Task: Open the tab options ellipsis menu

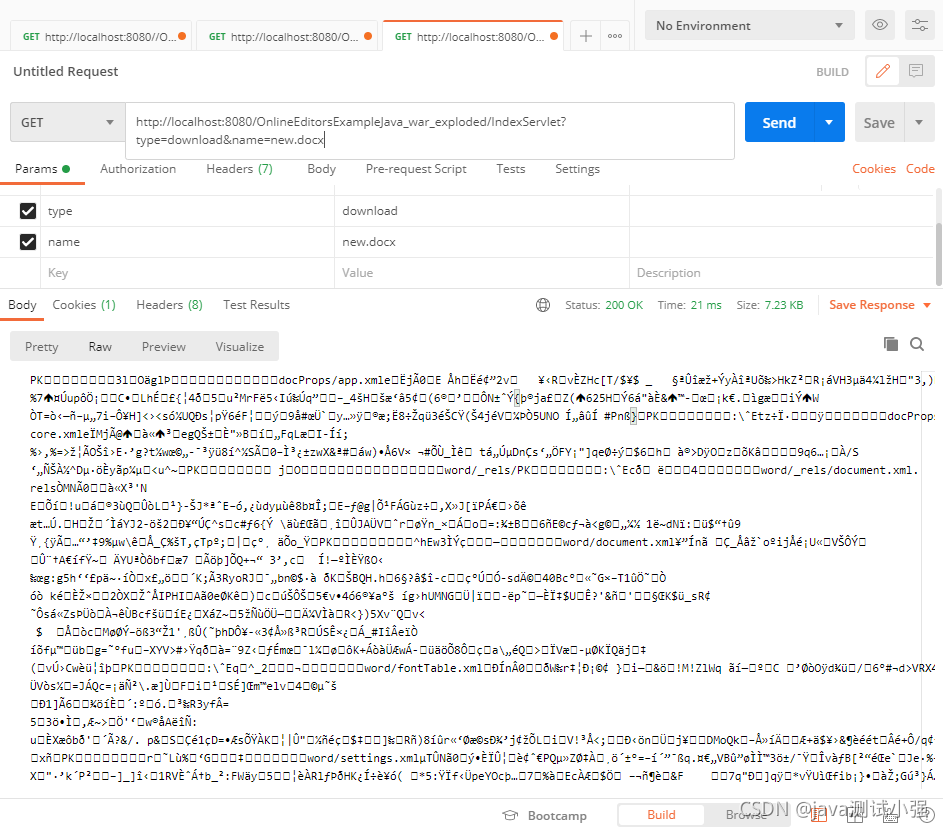Action: click(615, 36)
